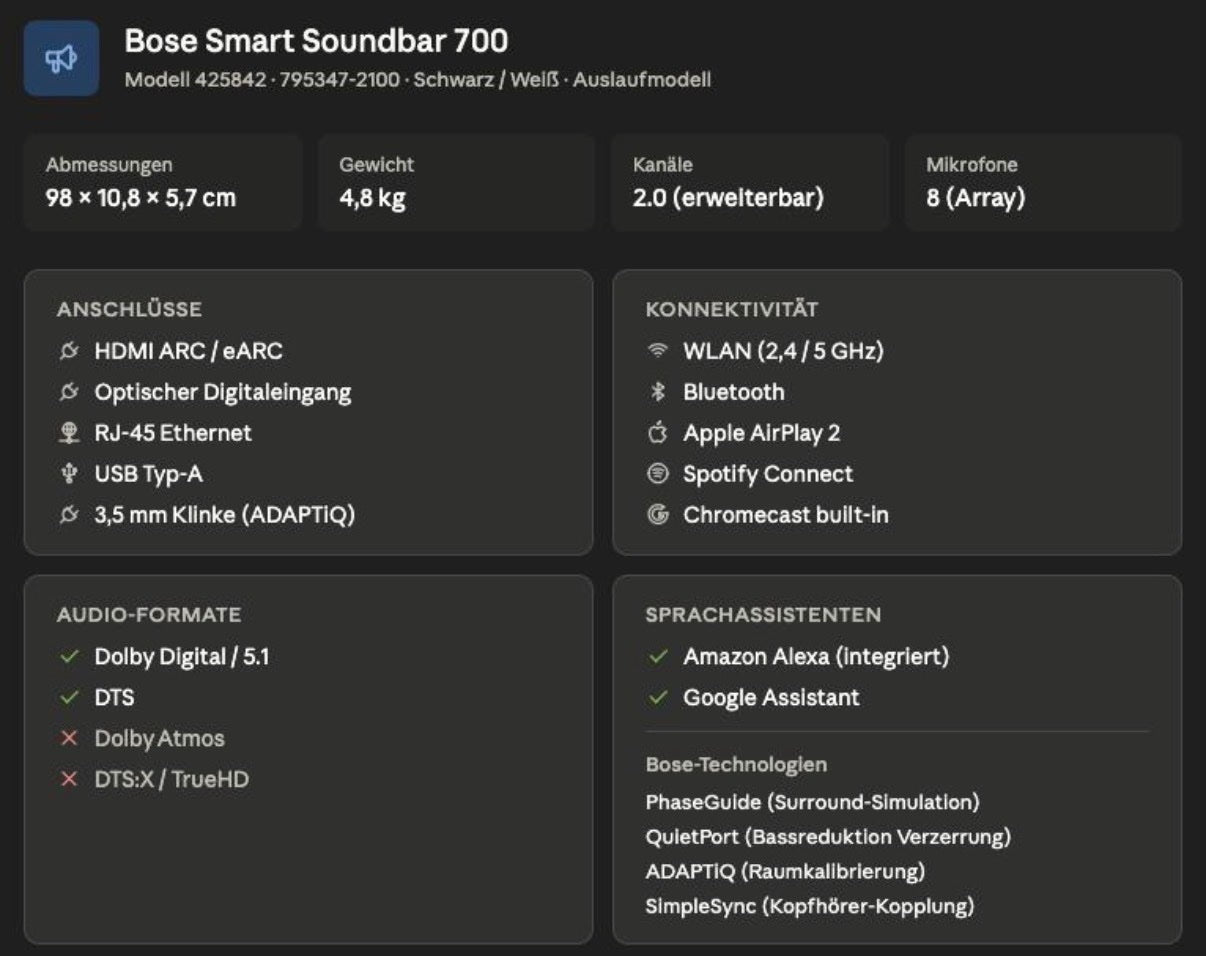Click the checkmark beside Google Assistant
The height and width of the screenshot is (956, 1206).
point(657,698)
